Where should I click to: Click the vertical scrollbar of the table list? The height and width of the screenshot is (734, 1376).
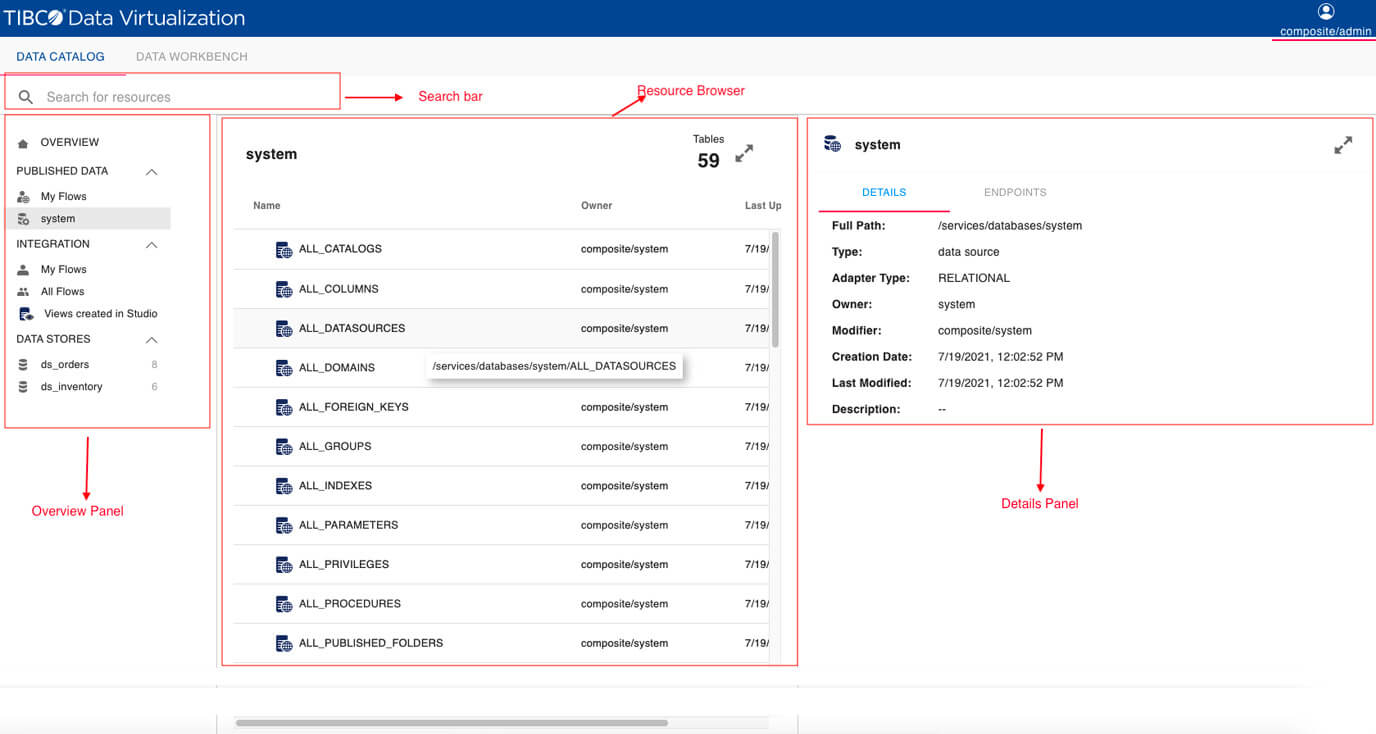point(775,290)
